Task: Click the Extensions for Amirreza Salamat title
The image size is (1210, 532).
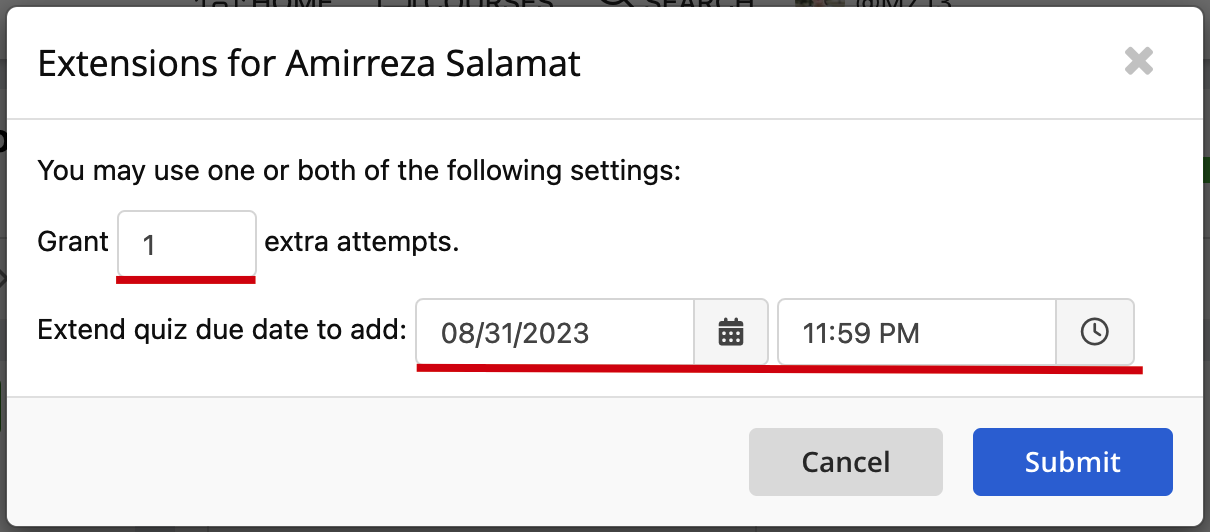Action: [x=309, y=65]
